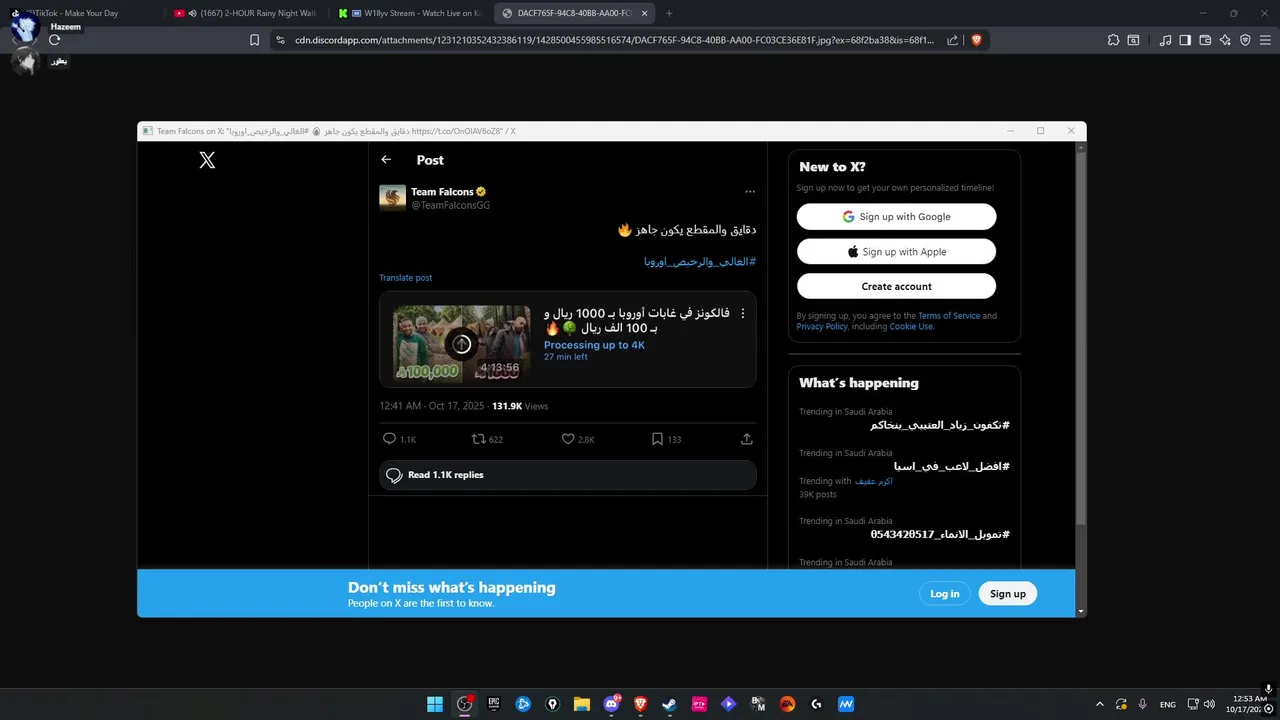Open Discord in the taskbar
The width and height of the screenshot is (1280, 720).
(611, 704)
